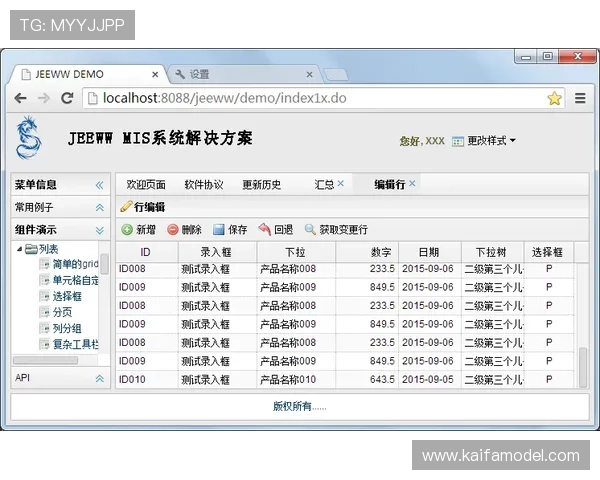Click the 获取变更行 magnifier icon
Screen dimensions: 600x480
coord(310,230)
